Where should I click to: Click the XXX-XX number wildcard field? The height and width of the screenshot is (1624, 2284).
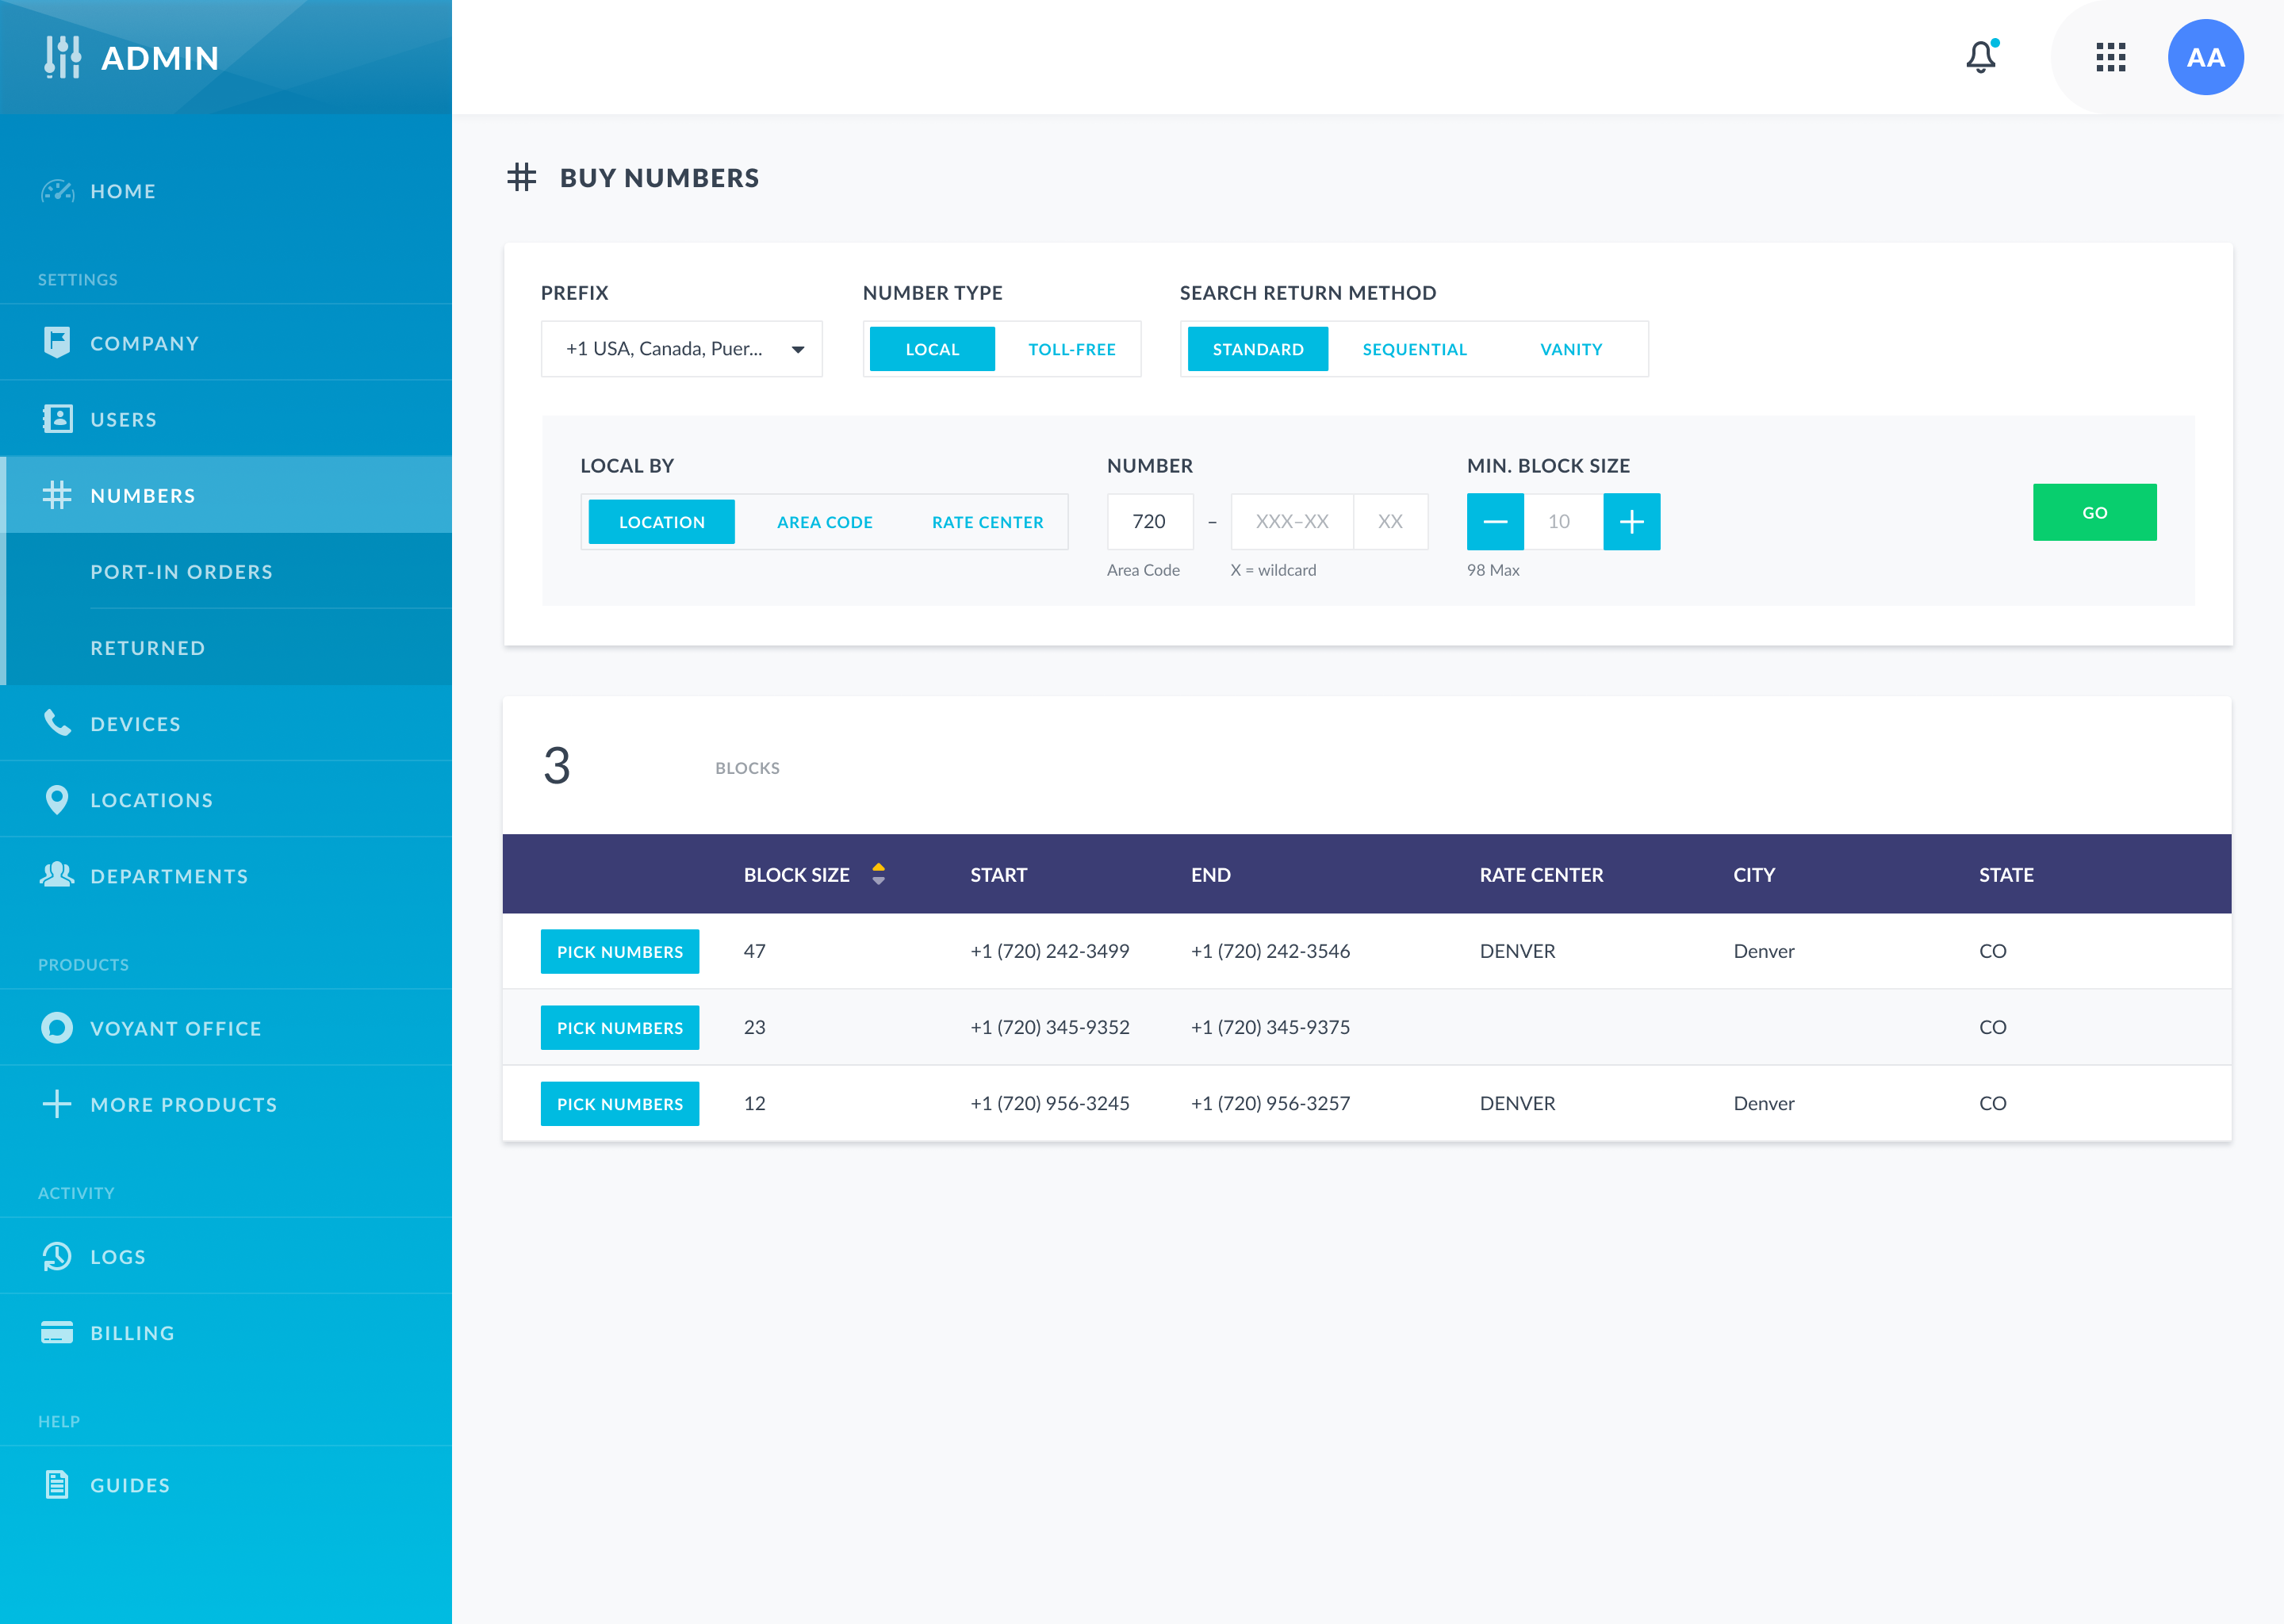(x=1291, y=521)
